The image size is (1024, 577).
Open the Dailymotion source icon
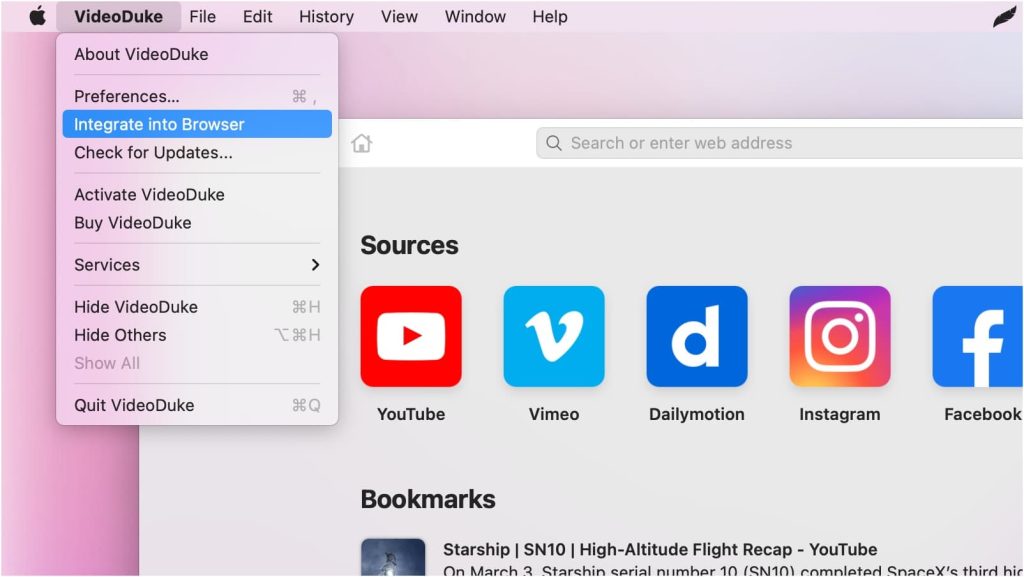click(x=697, y=337)
